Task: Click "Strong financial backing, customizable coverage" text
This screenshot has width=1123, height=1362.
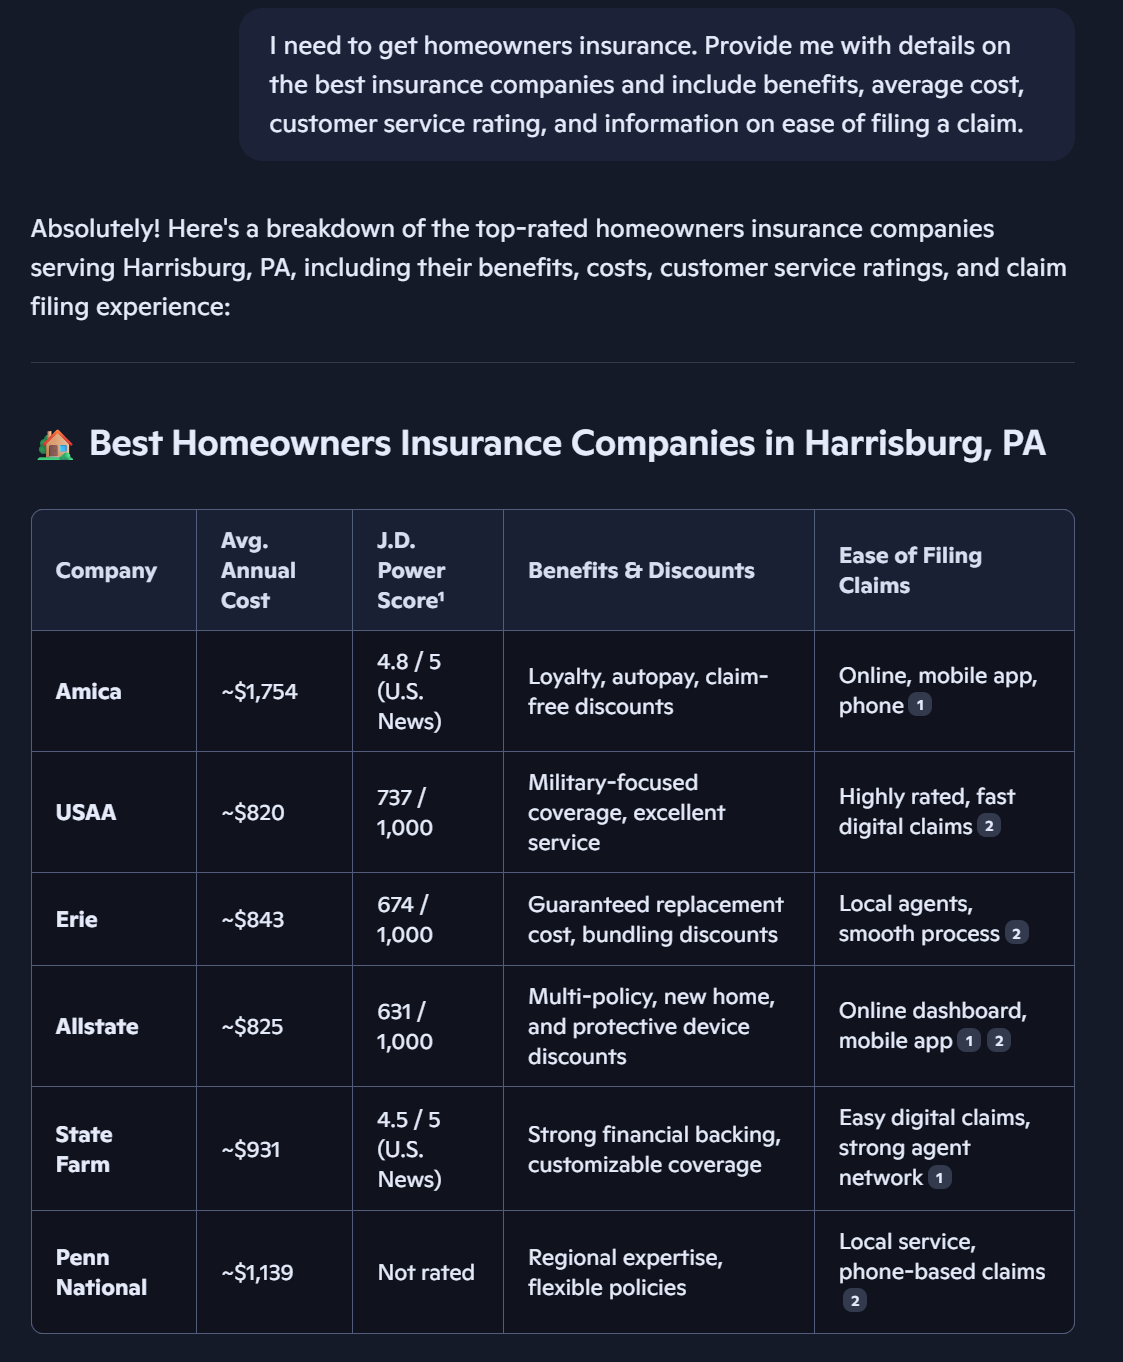Action: click(x=654, y=1149)
